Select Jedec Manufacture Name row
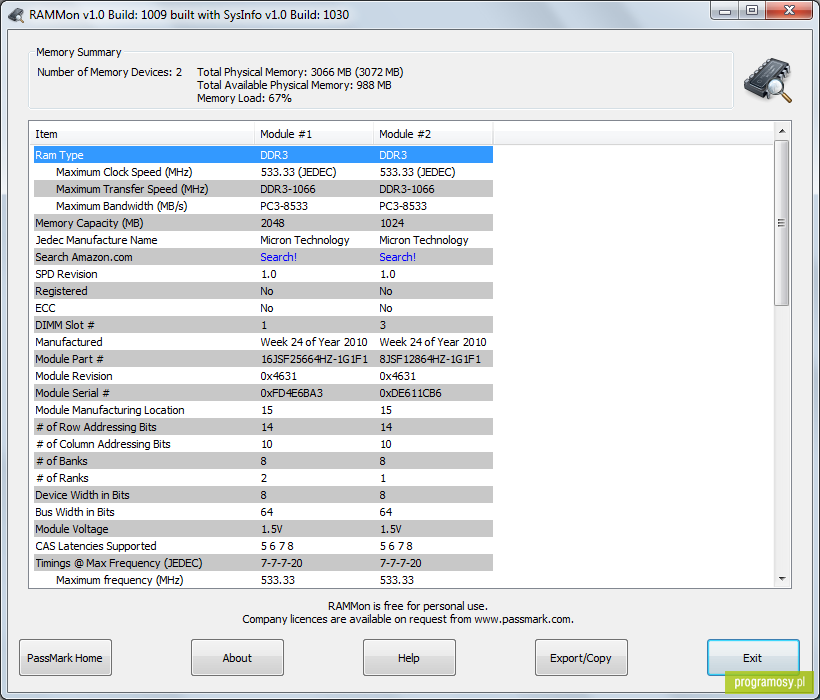The height and width of the screenshot is (700, 820). pyautogui.click(x=264, y=240)
